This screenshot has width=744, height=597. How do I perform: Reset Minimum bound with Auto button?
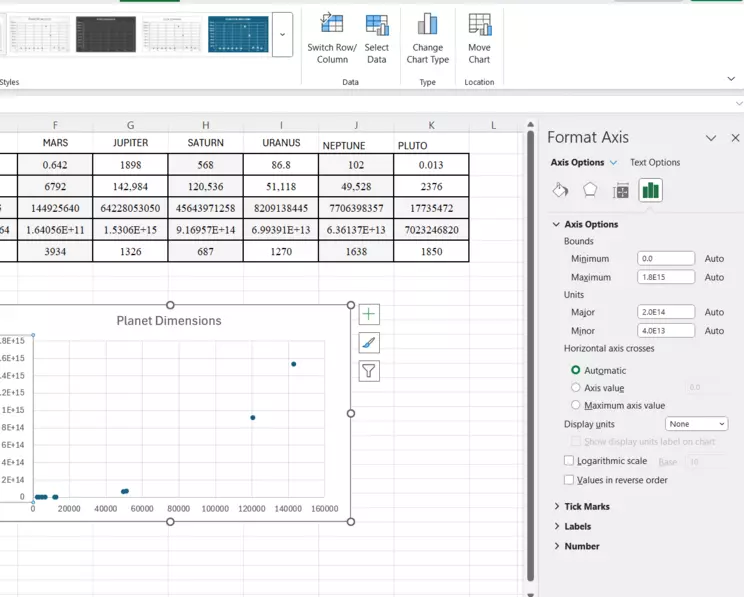[x=714, y=259]
